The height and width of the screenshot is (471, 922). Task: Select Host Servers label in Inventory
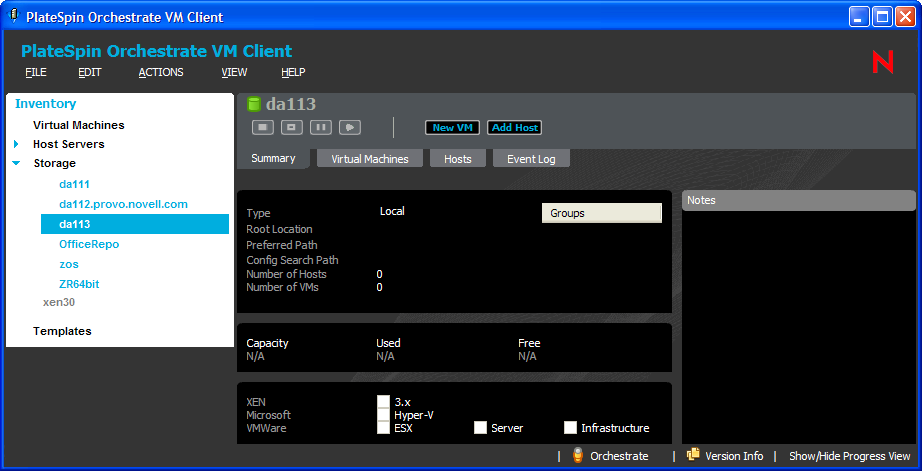(69, 144)
